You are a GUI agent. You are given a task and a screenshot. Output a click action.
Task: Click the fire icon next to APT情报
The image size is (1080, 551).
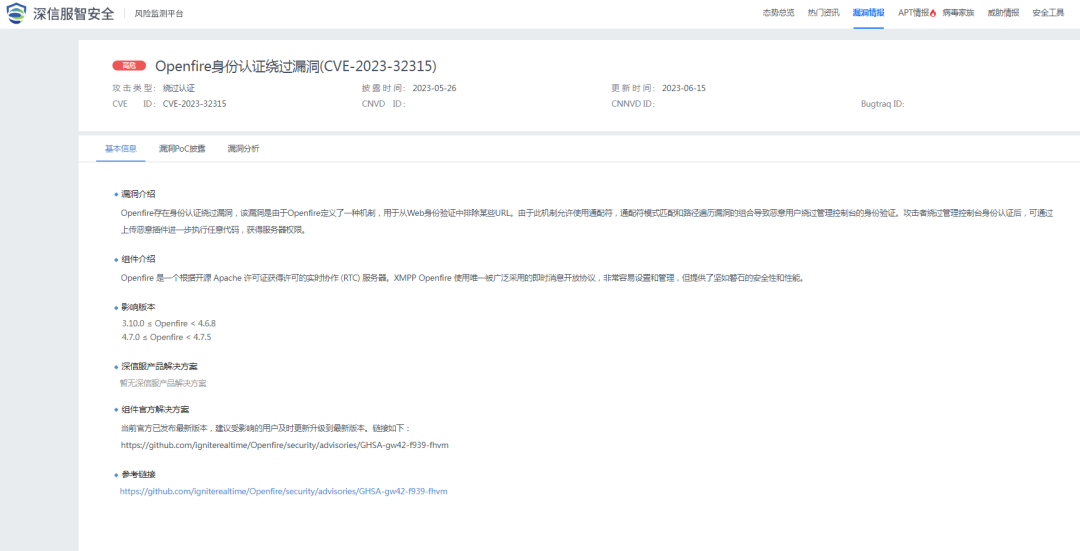click(x=933, y=13)
